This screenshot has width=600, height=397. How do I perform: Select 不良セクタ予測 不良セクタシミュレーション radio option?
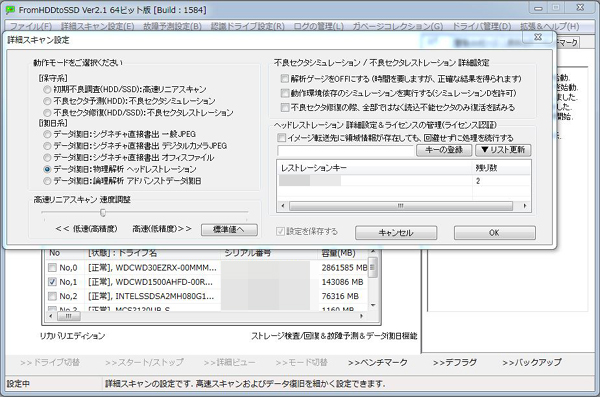47,101
